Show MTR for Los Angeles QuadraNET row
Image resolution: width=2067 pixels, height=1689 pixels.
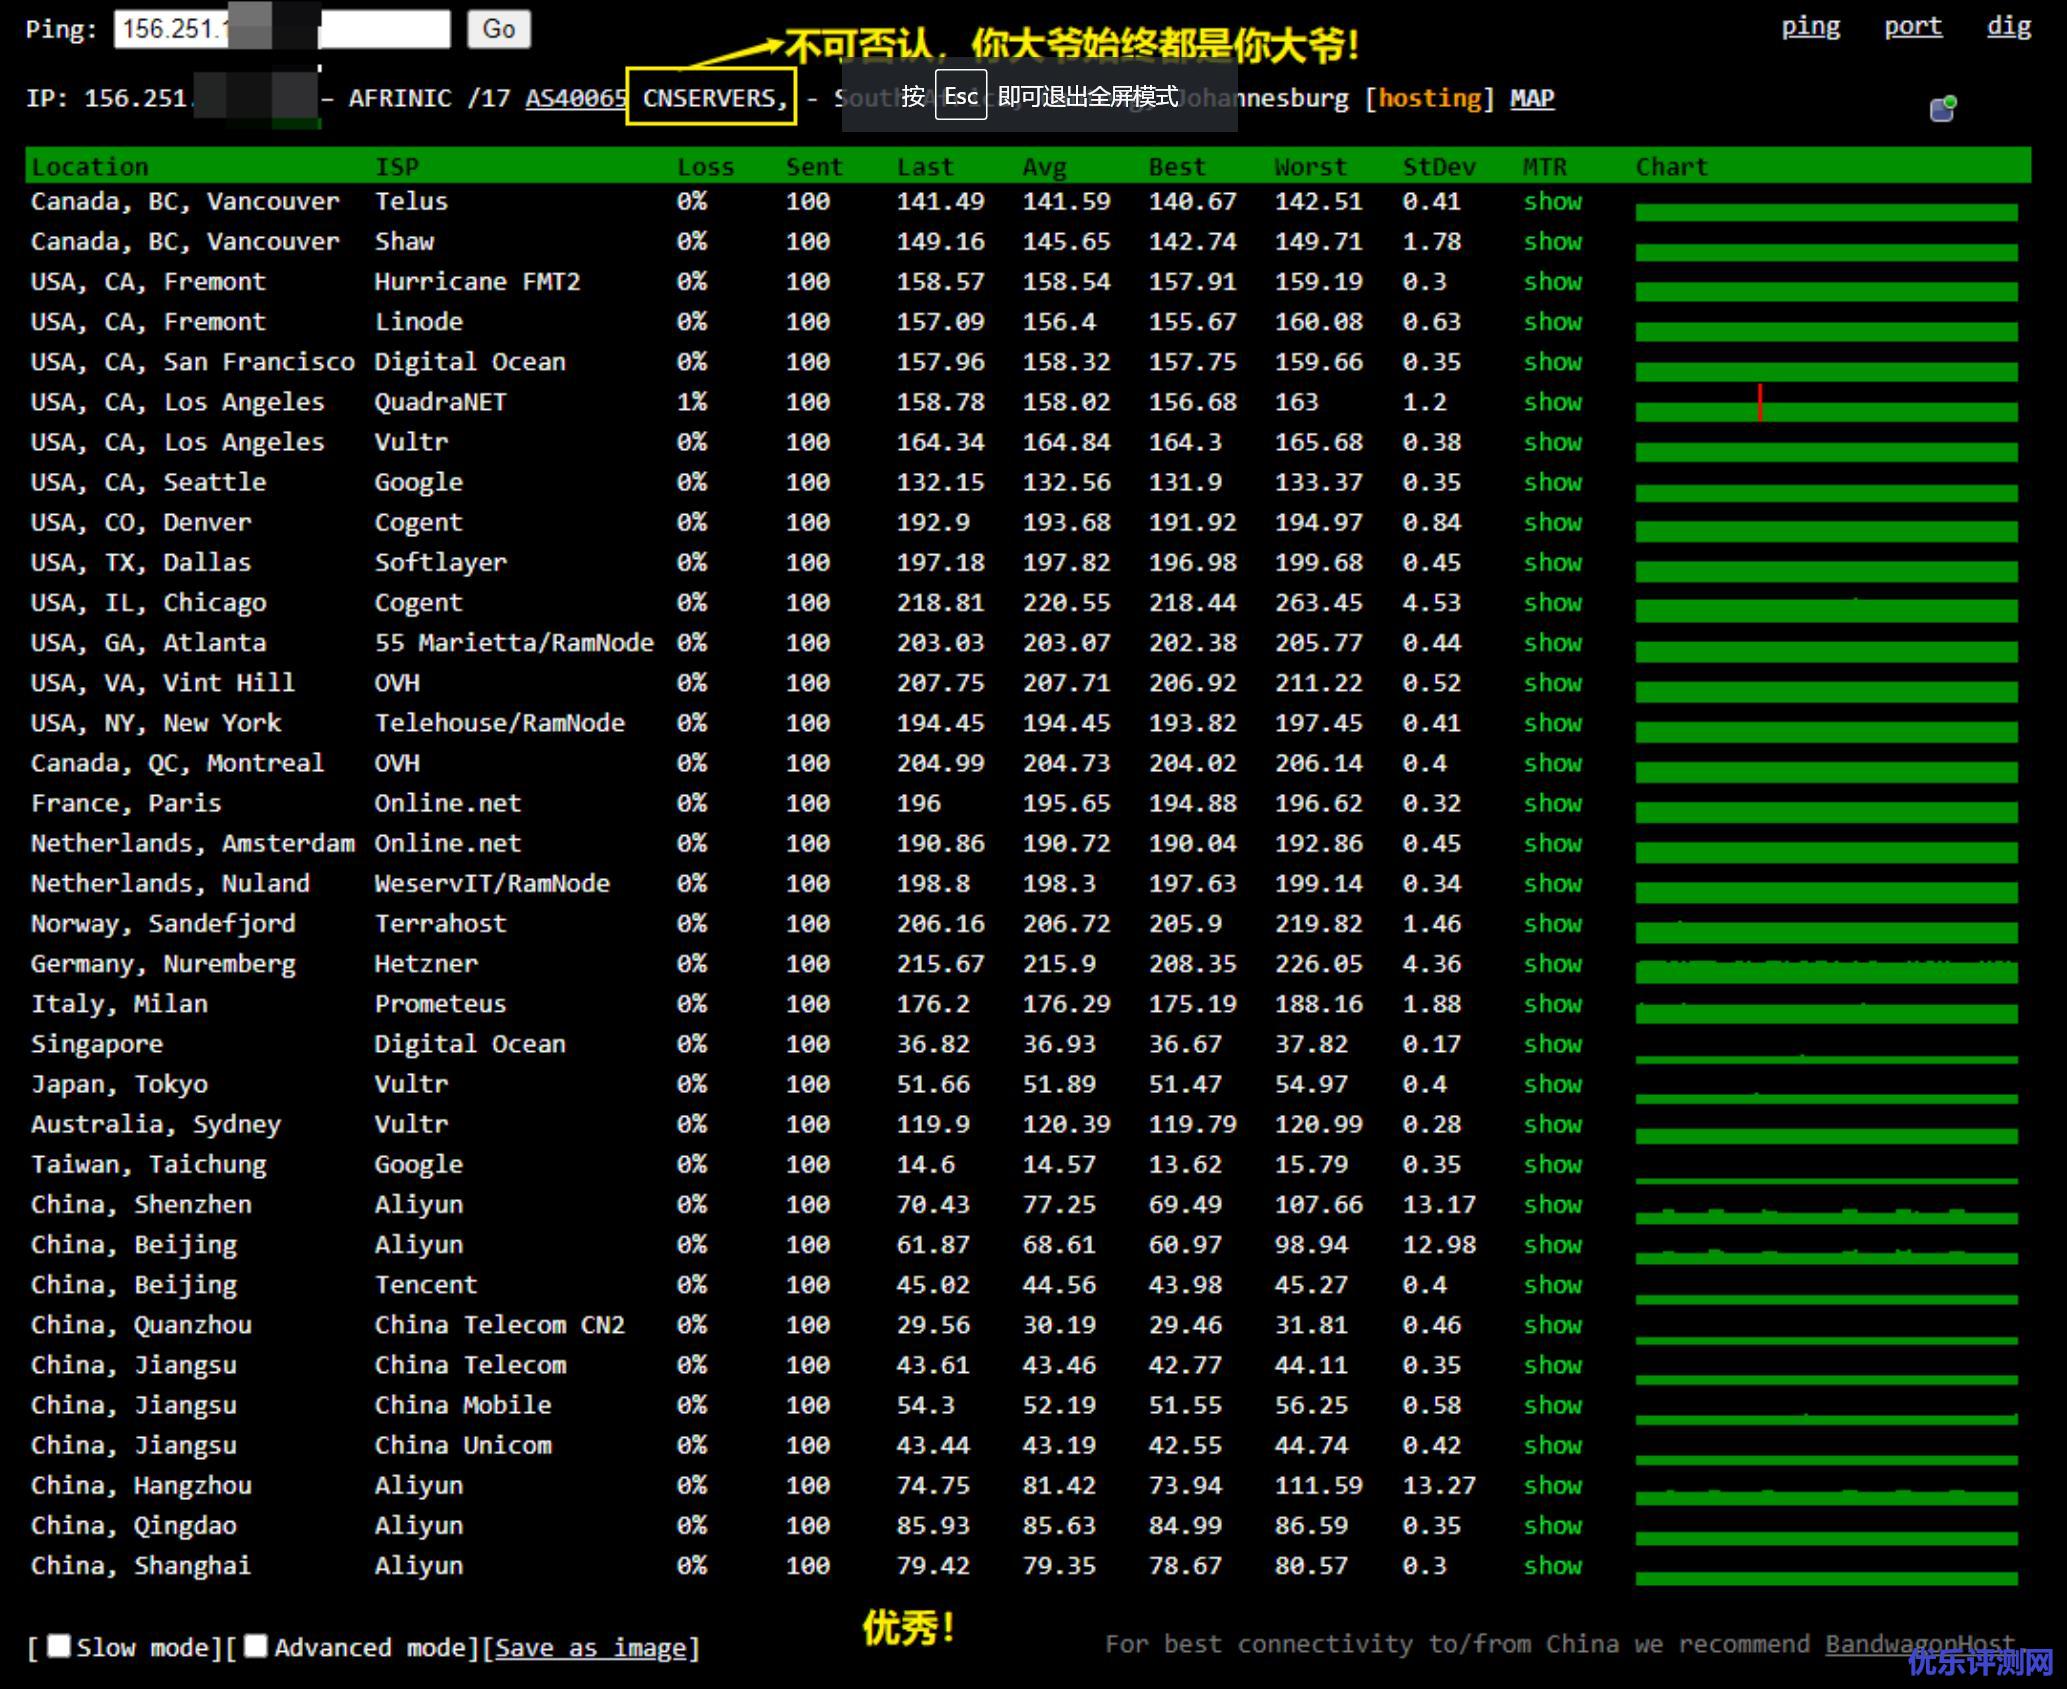[1552, 402]
